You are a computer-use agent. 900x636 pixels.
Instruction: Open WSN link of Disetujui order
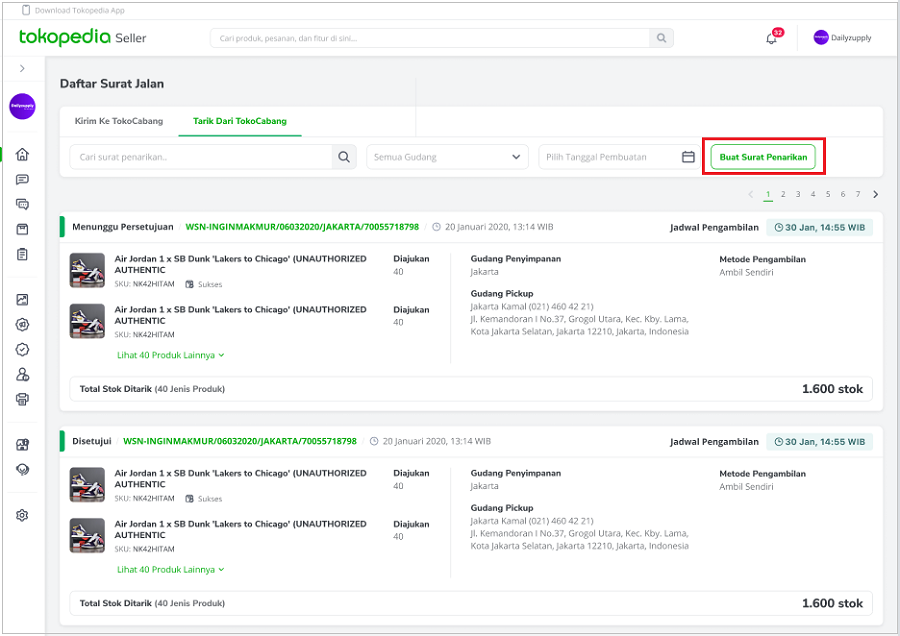click(x=240, y=441)
